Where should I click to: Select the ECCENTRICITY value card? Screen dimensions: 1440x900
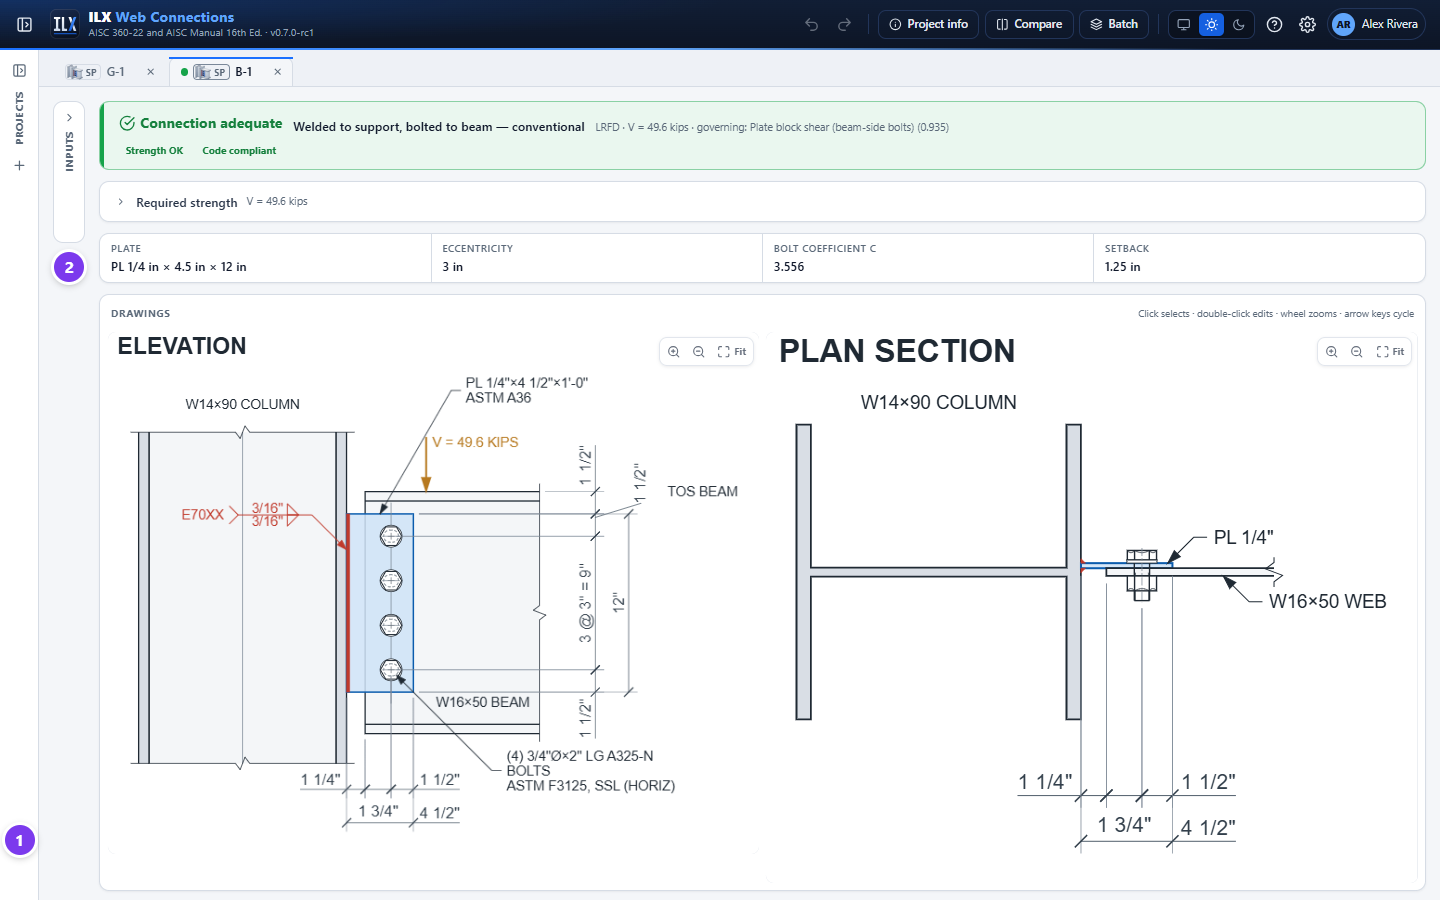tap(596, 258)
